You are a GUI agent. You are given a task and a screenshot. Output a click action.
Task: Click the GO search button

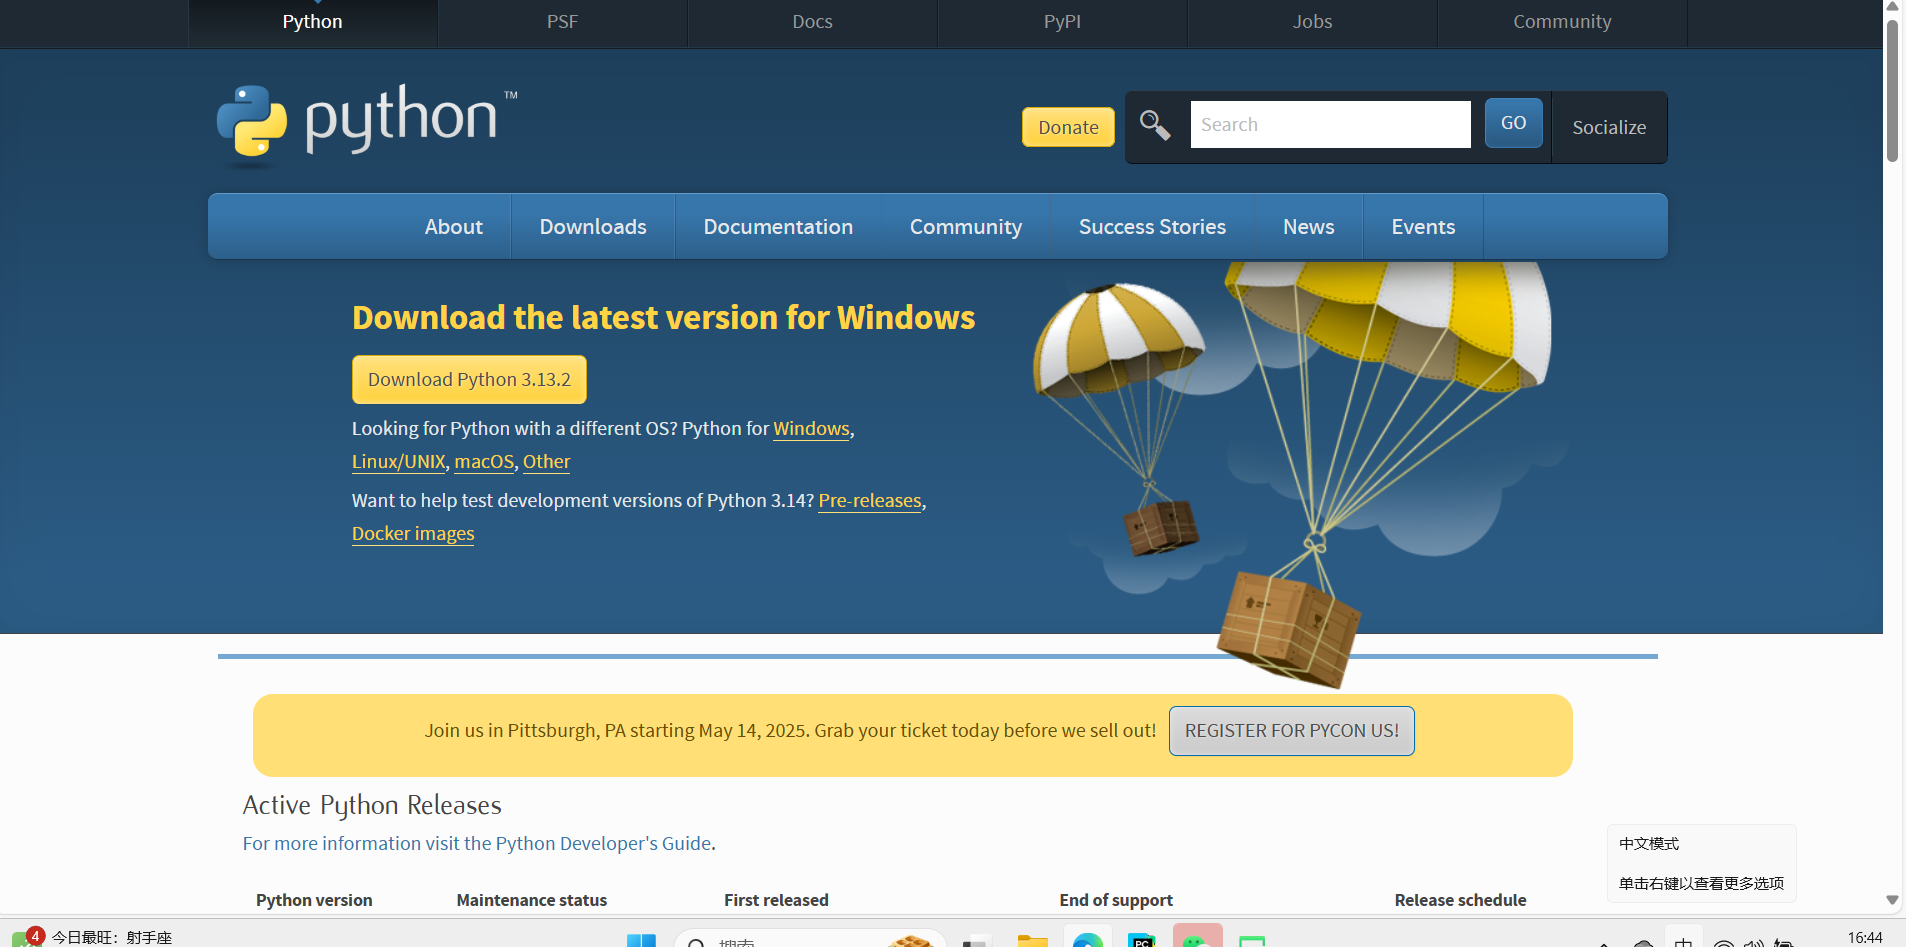pyautogui.click(x=1514, y=123)
